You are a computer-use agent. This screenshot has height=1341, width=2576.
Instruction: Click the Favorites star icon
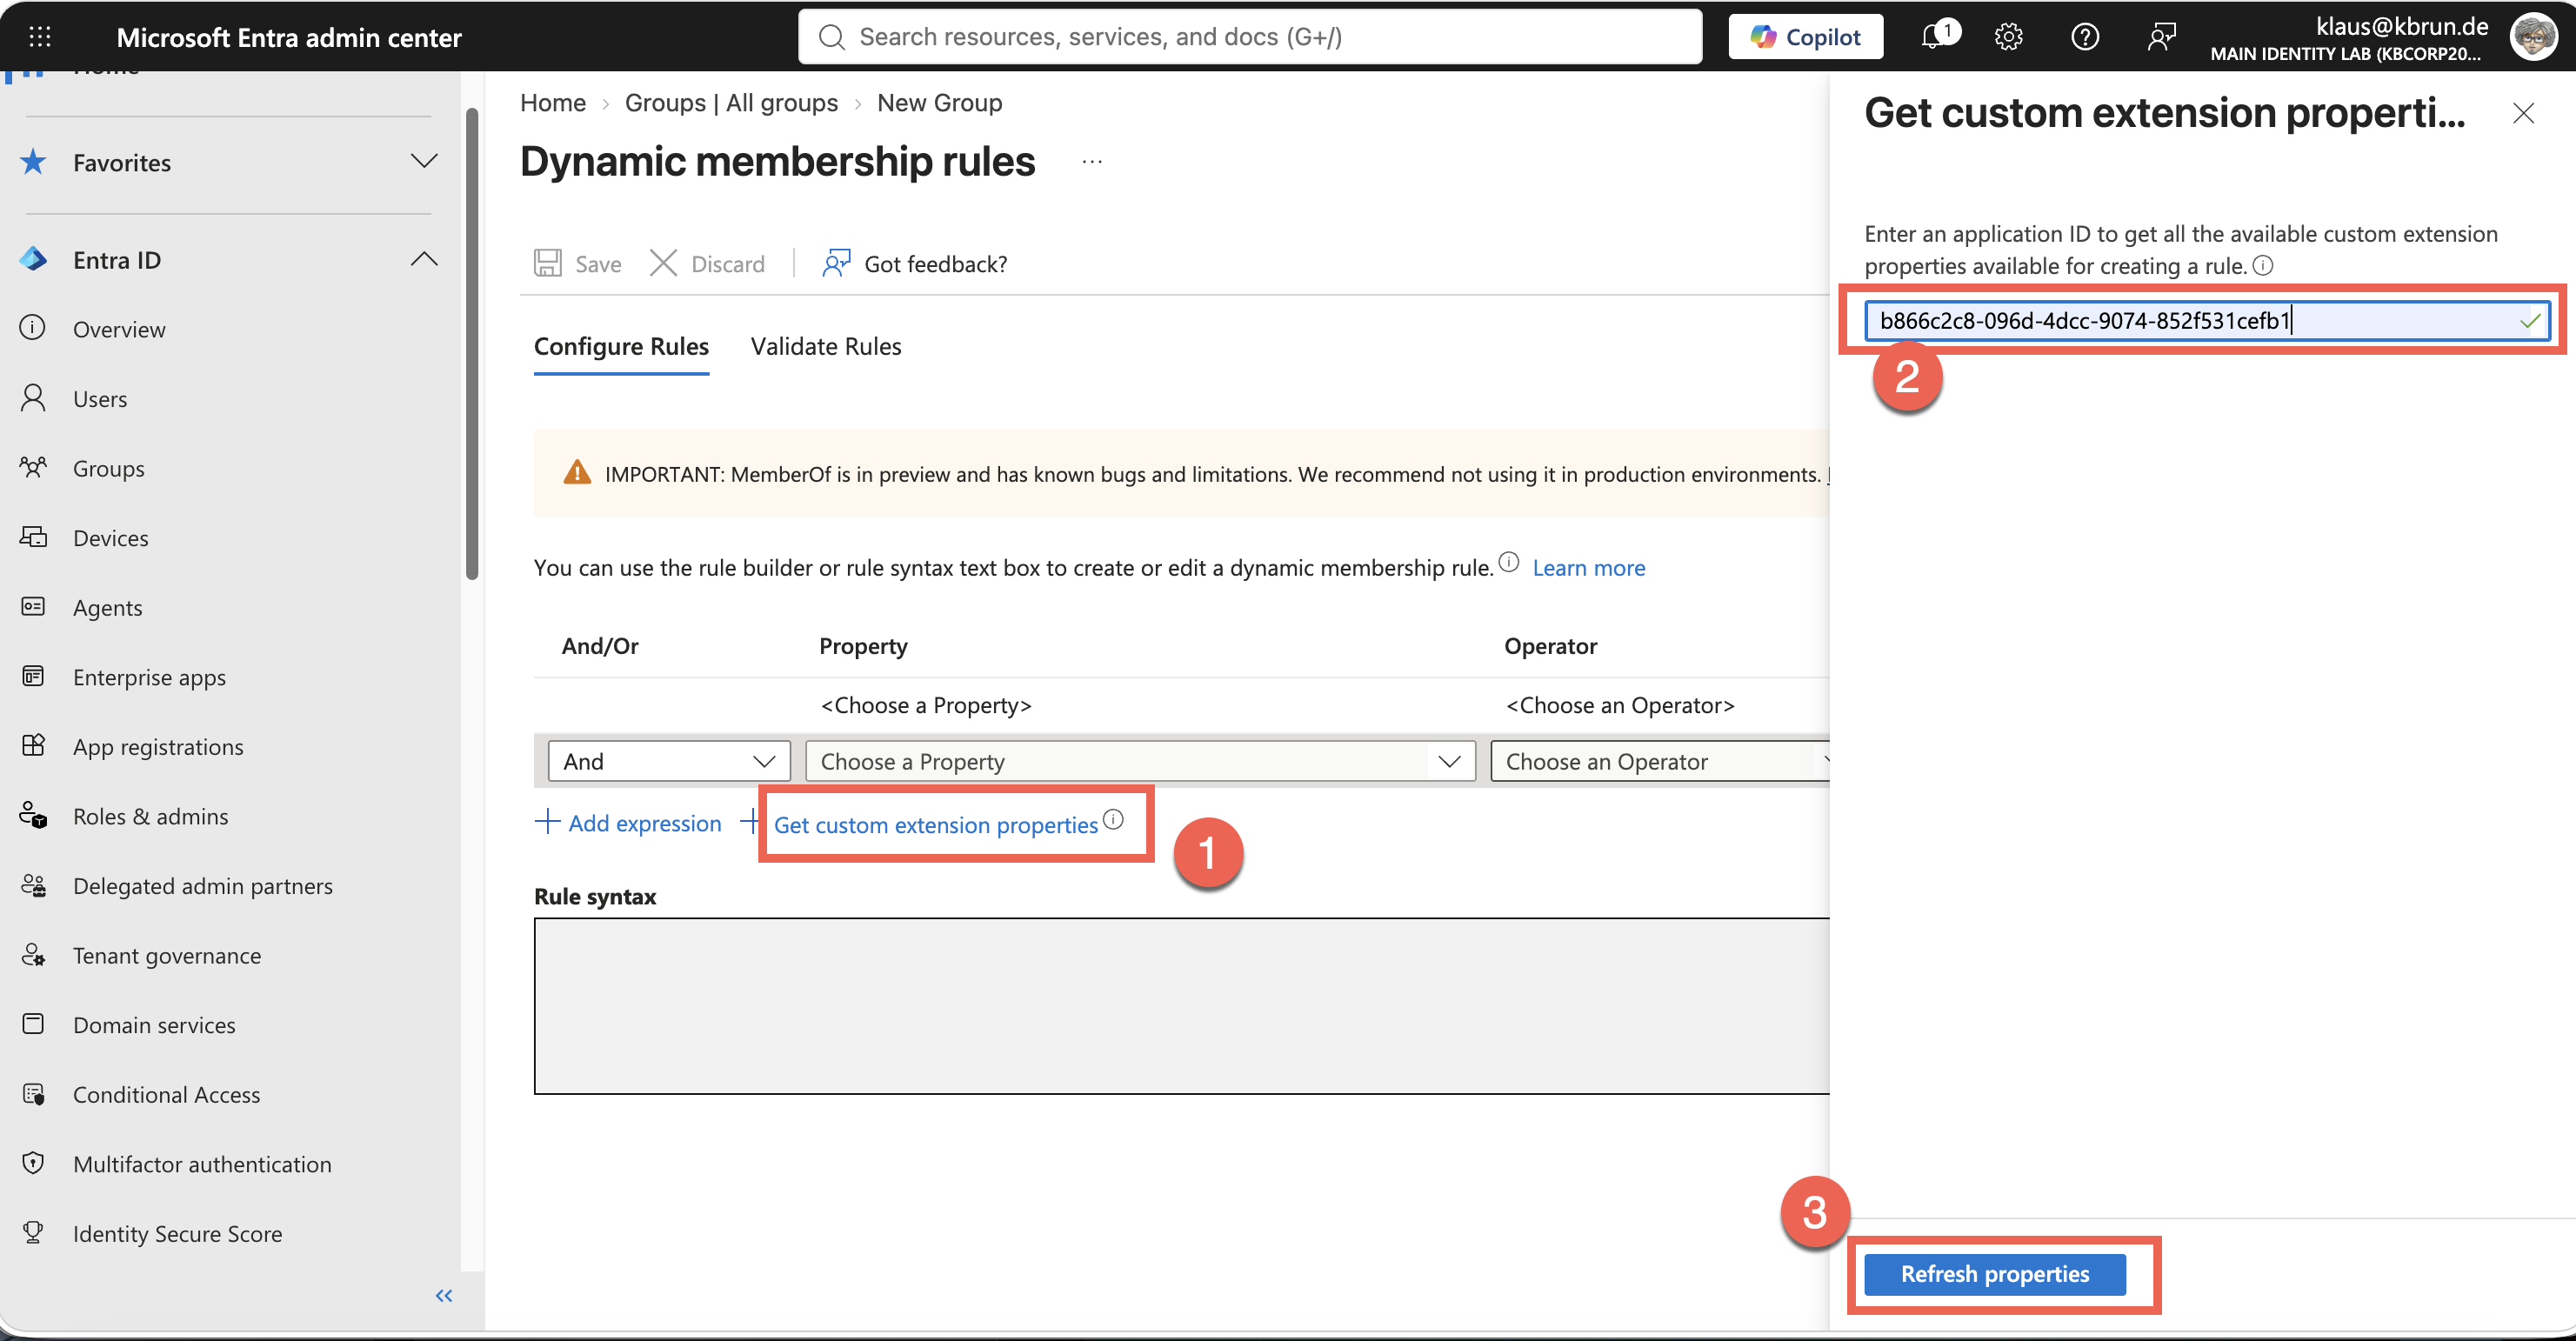tap(33, 162)
